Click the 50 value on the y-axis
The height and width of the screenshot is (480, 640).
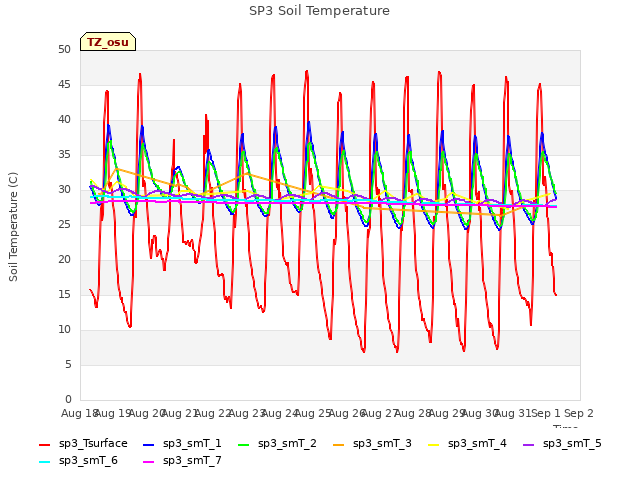click(x=64, y=49)
